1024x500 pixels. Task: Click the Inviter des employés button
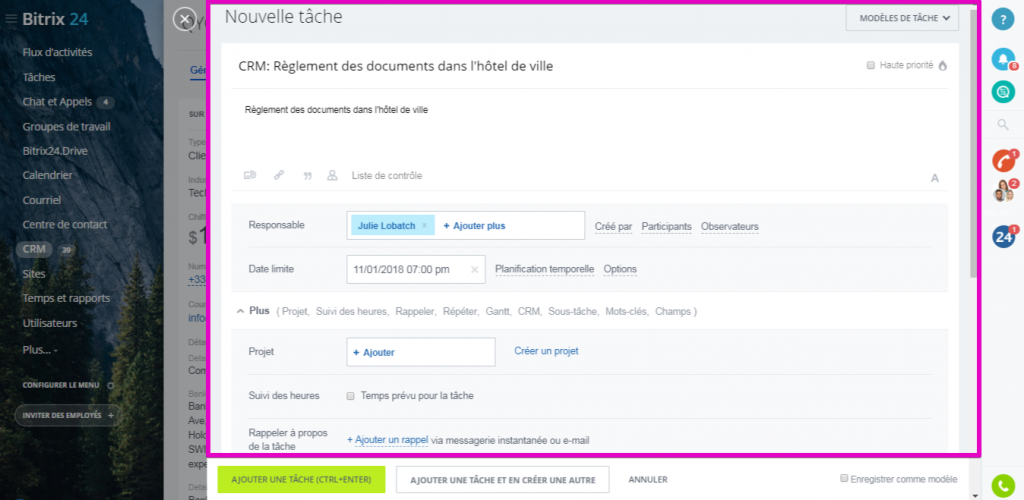[x=68, y=415]
